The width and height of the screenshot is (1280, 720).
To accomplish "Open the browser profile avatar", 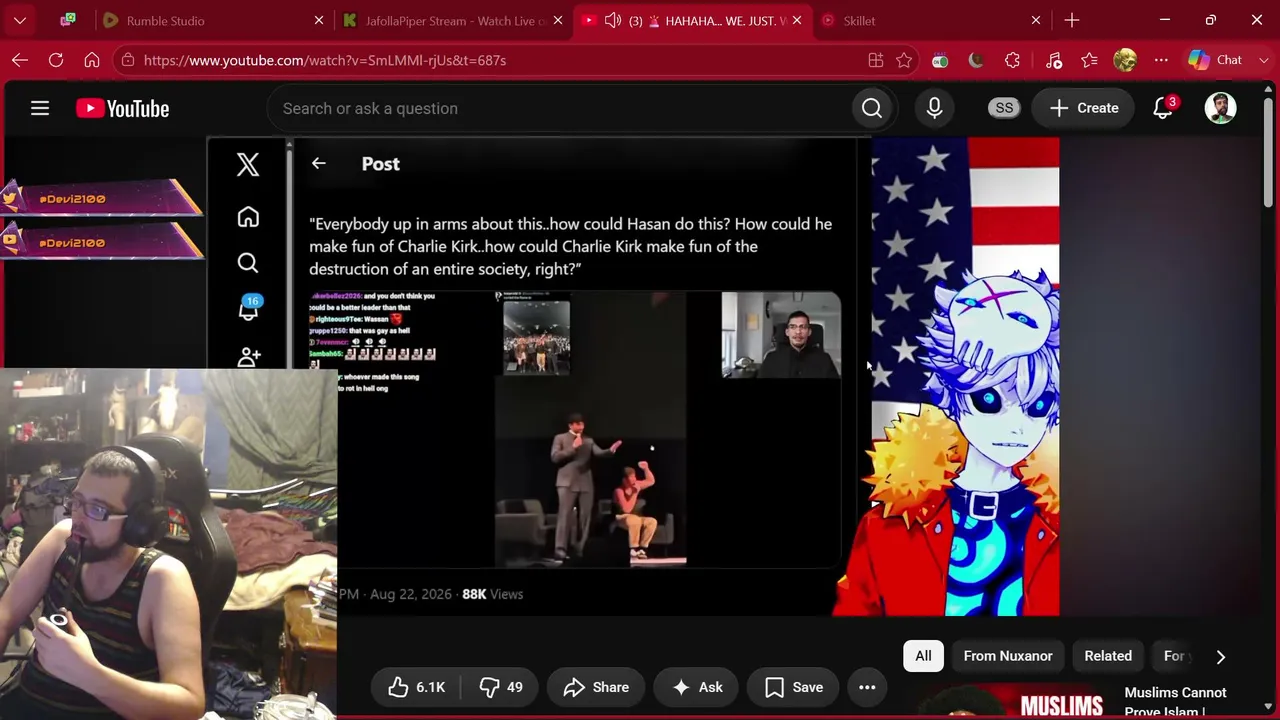I will (x=1125, y=60).
